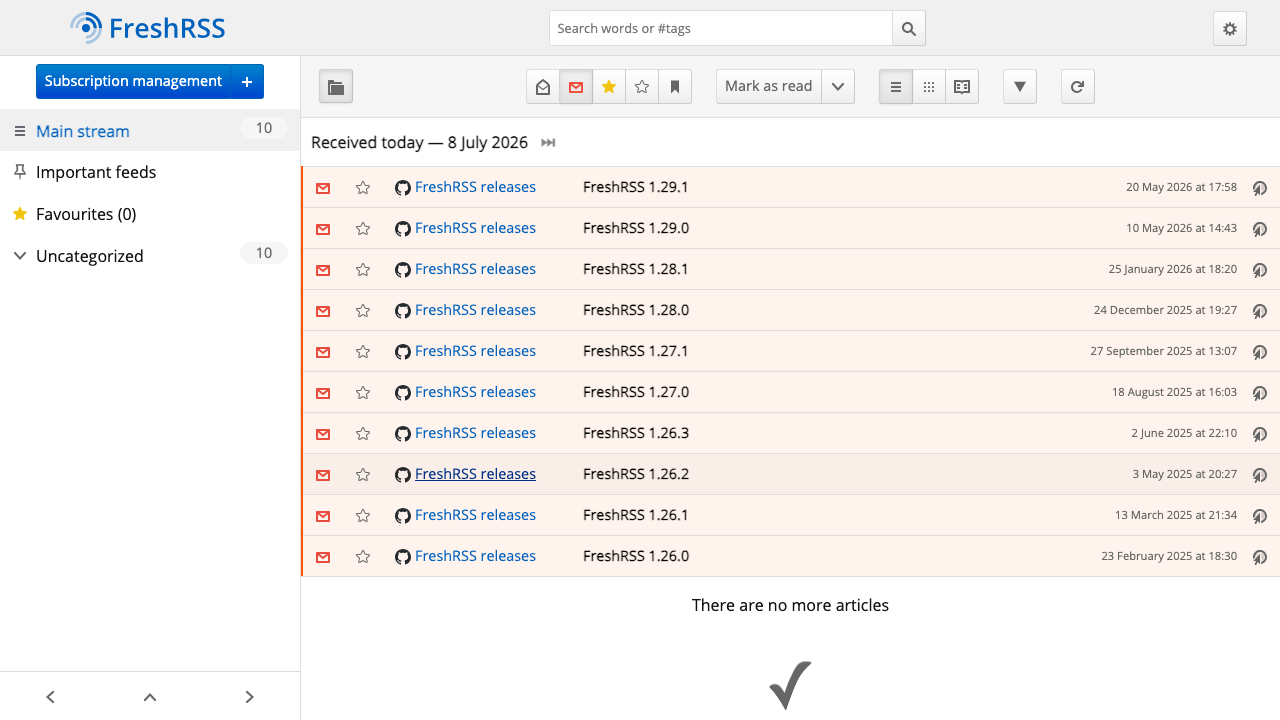Screen dimensions: 1280x720
Task: Open the FreshRSS logo home link
Action: click(148, 28)
